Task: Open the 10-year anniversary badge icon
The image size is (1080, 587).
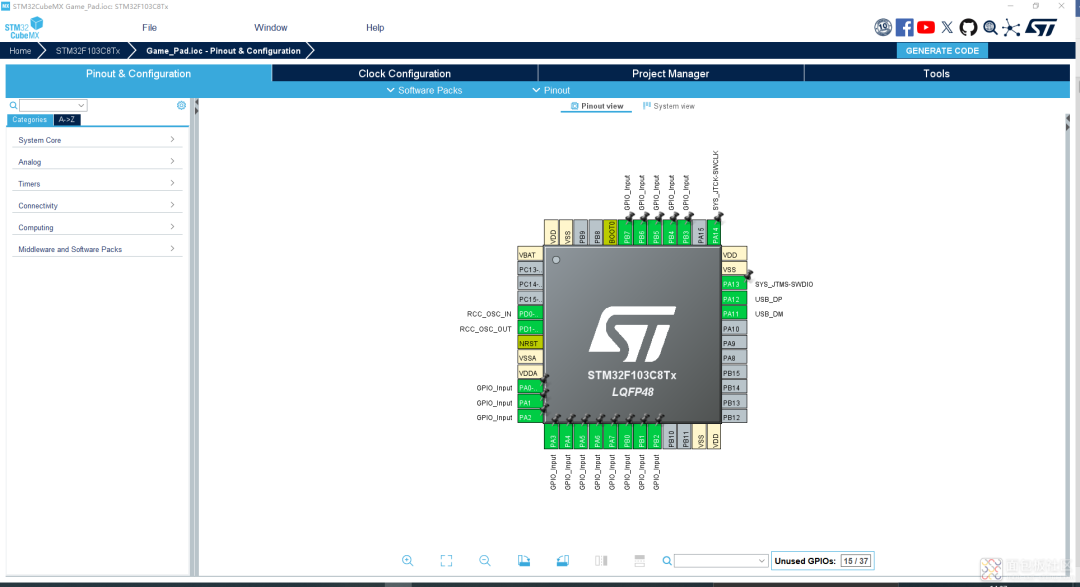Action: 883,28
